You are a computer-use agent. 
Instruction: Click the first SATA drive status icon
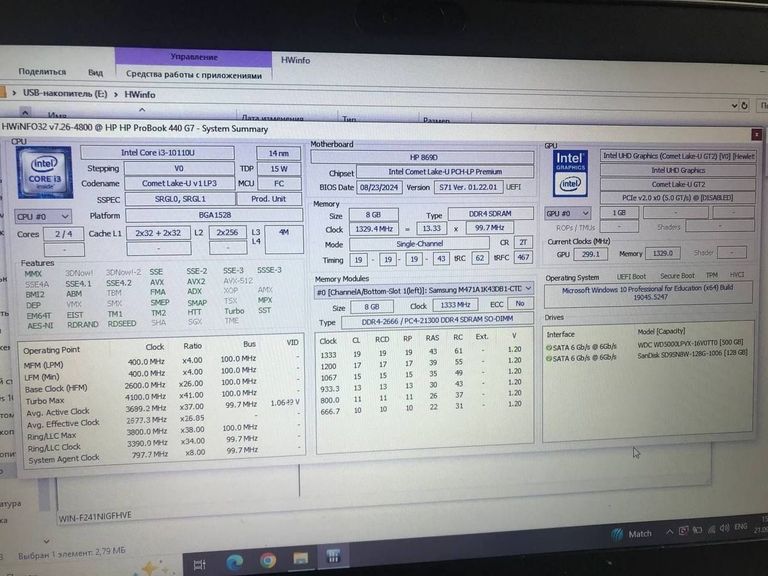549,347
